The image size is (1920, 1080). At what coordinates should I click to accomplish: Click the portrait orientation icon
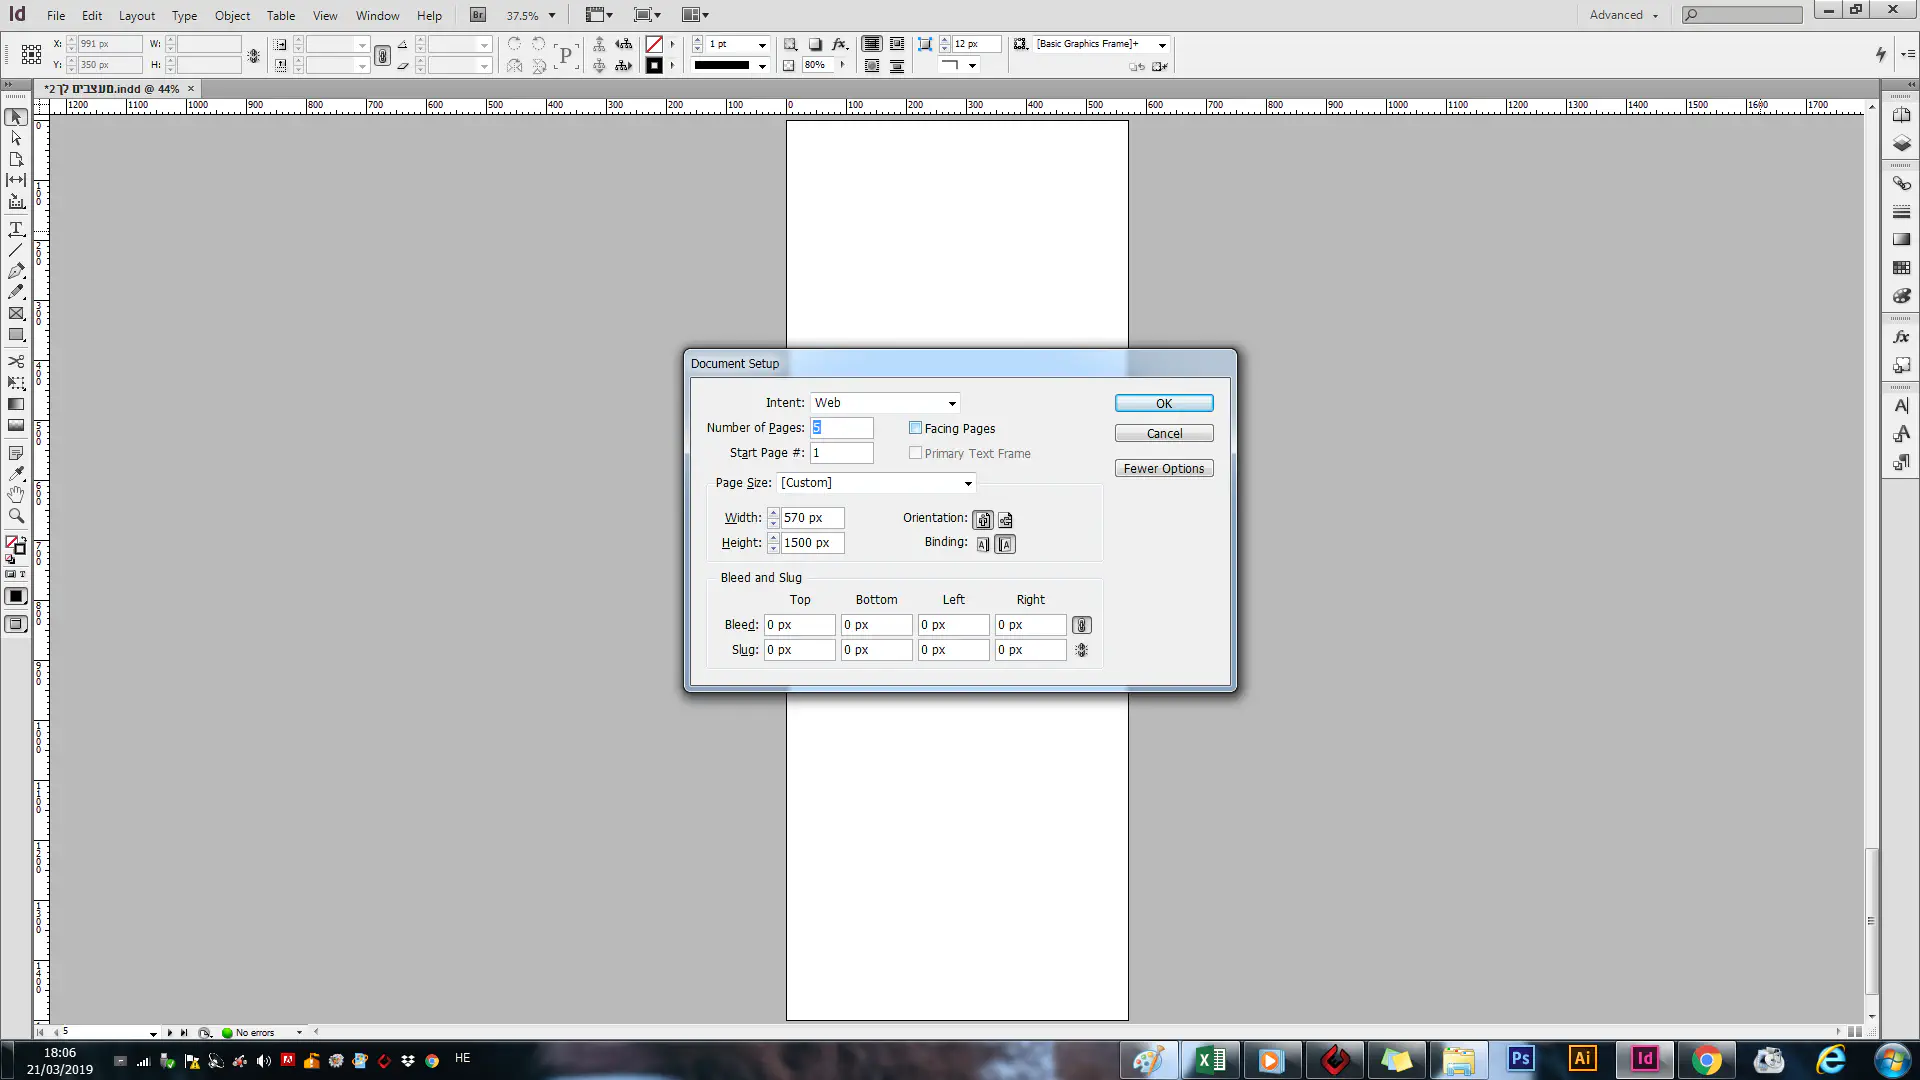point(983,520)
